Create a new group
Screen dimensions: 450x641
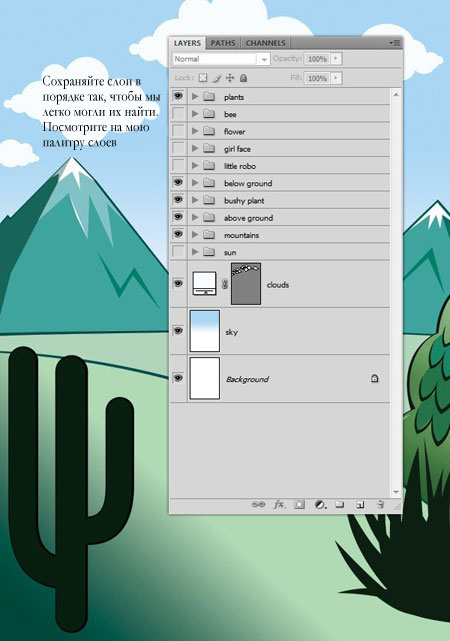point(340,504)
